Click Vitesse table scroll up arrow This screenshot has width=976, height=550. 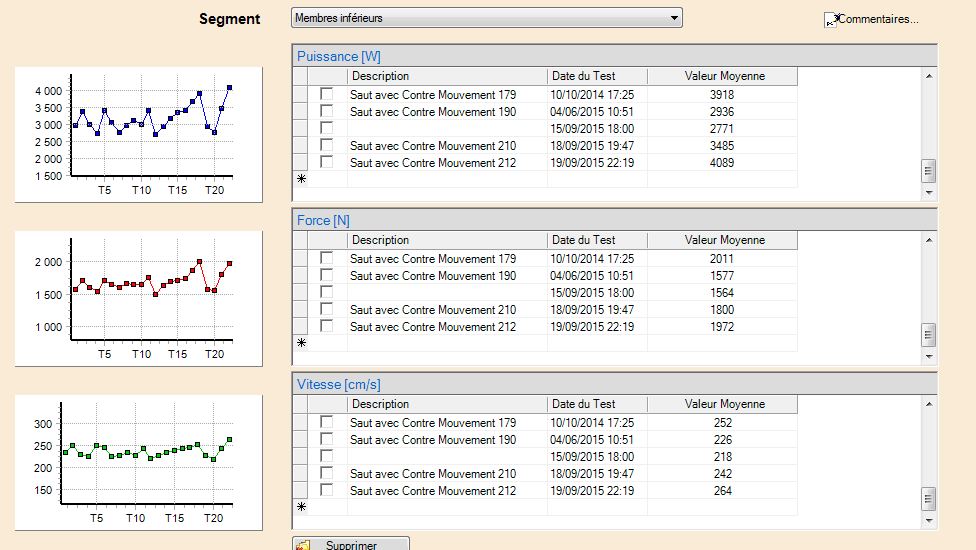(x=929, y=404)
